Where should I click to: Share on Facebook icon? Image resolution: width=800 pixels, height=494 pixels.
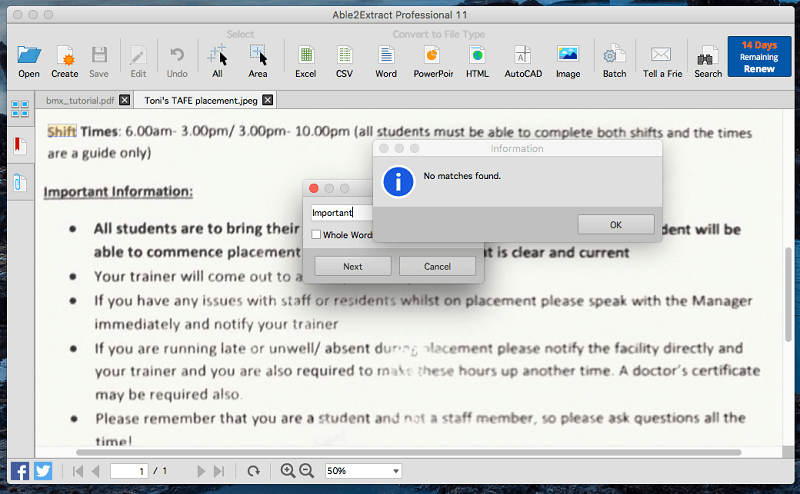tap(20, 471)
